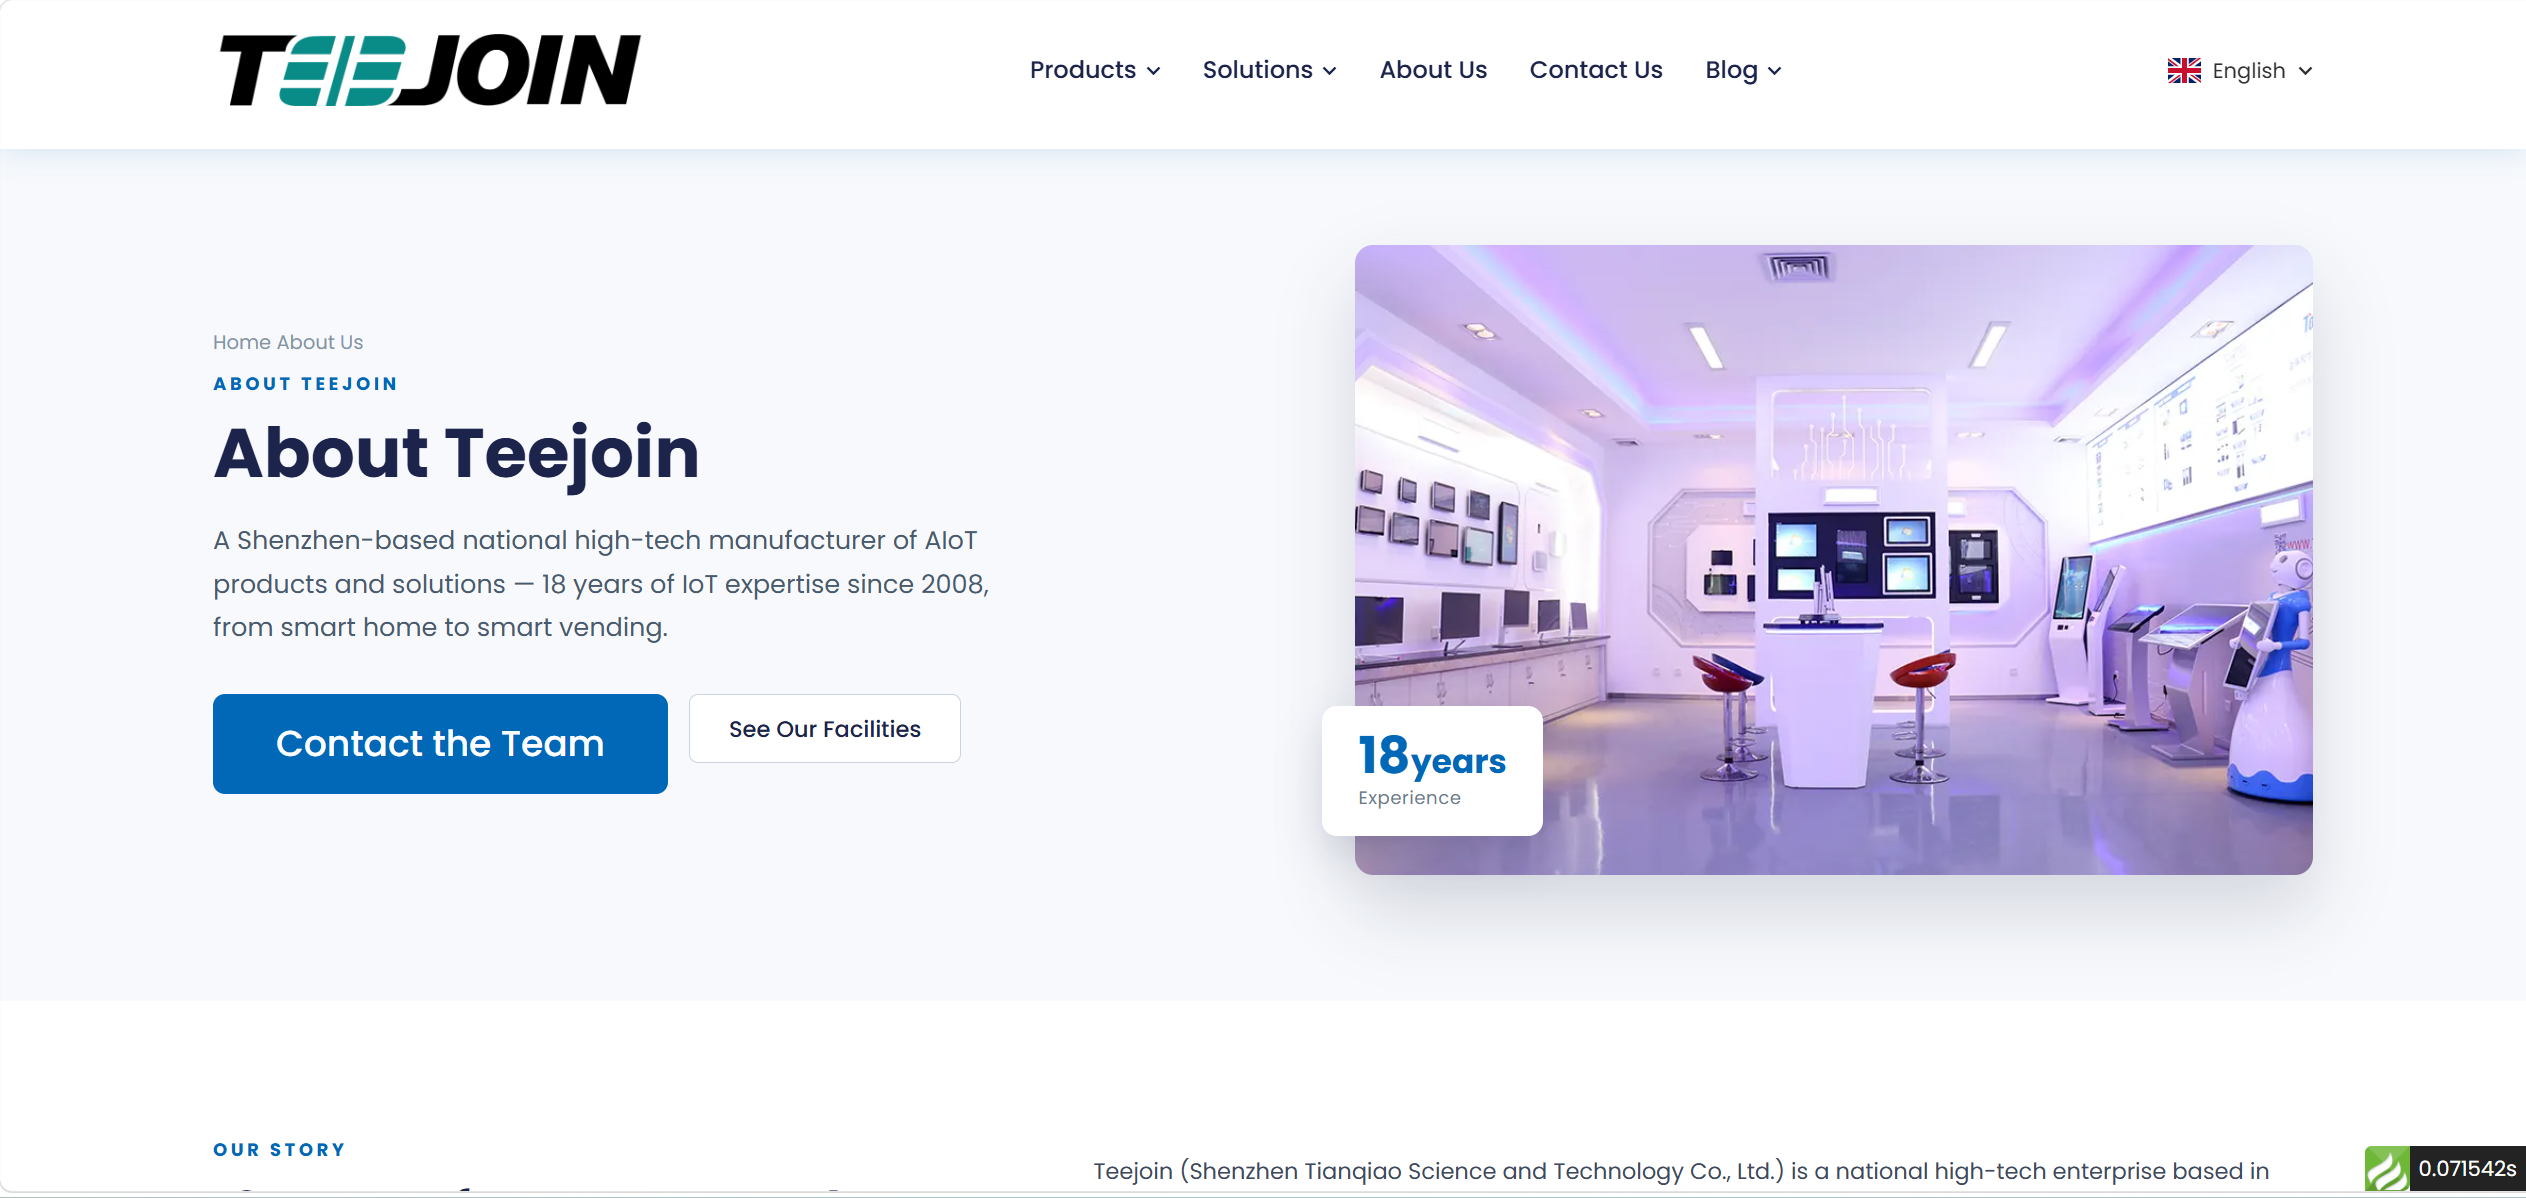Image resolution: width=2526 pixels, height=1198 pixels.
Task: Expand the Products dropdown arrow
Action: [1154, 71]
